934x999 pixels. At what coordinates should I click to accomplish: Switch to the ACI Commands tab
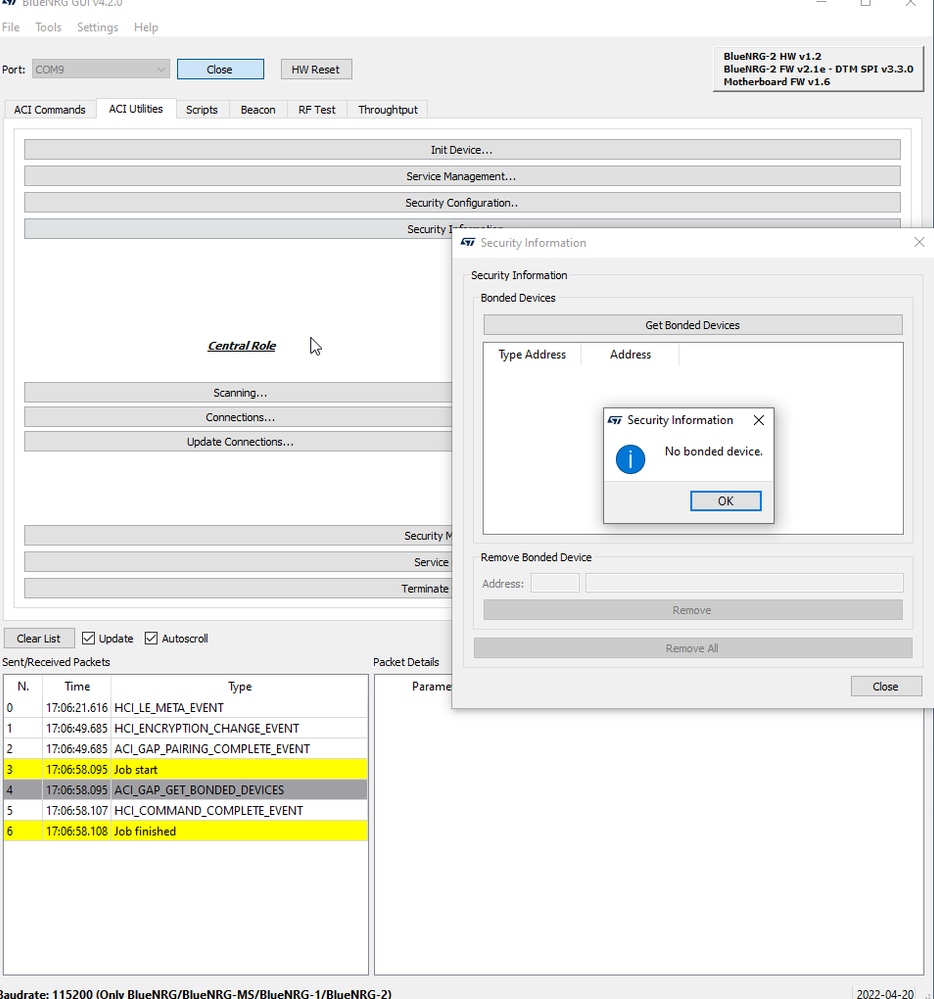pyautogui.click(x=50, y=110)
